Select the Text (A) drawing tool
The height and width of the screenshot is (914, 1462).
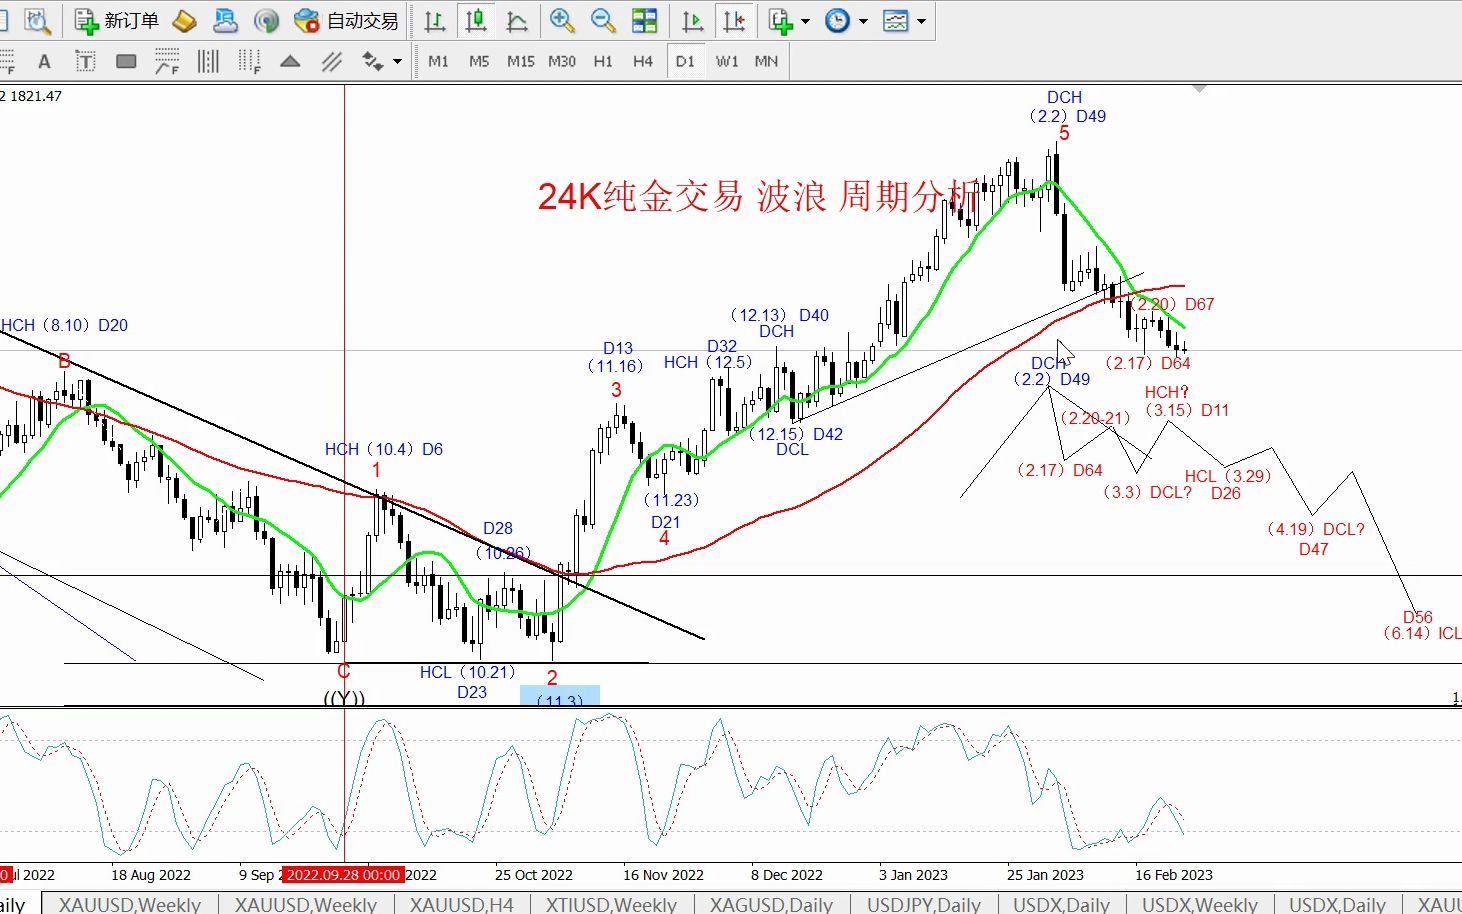click(44, 61)
